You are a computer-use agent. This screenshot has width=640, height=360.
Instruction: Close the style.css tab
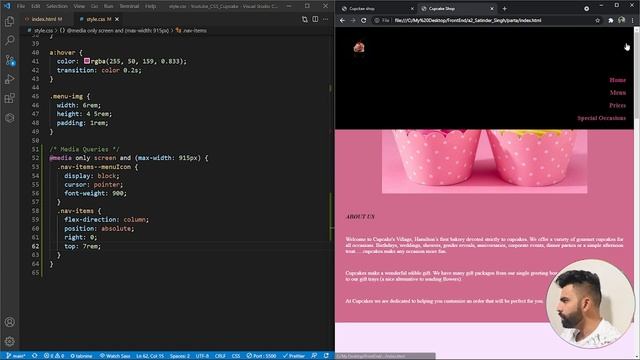pos(117,19)
